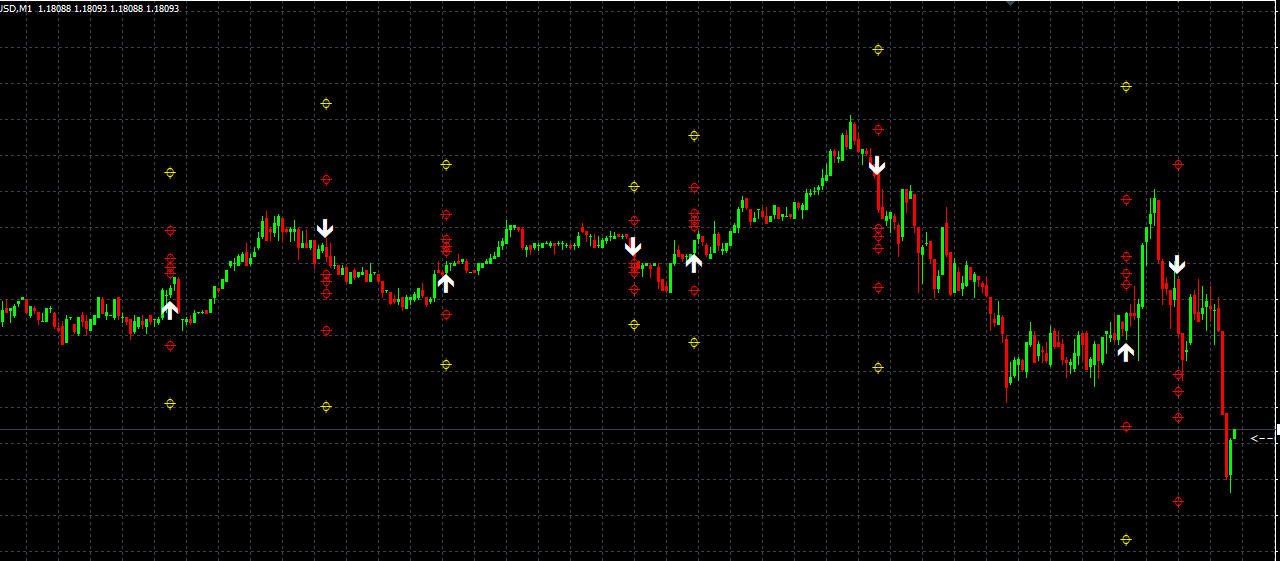Screen dimensions: 1280x561
Task: Click the first white down arrow from the left
Action: coord(325,229)
